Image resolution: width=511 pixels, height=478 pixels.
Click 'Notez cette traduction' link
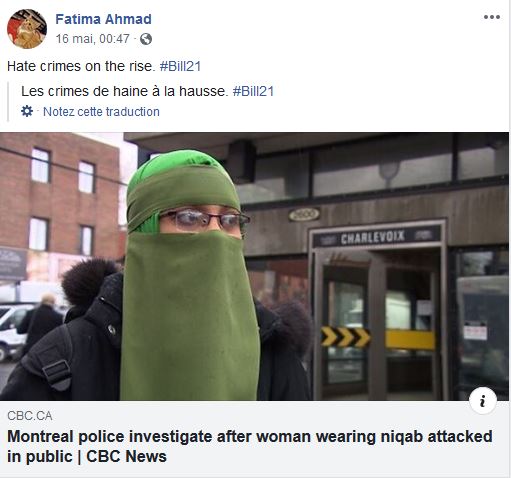101,112
